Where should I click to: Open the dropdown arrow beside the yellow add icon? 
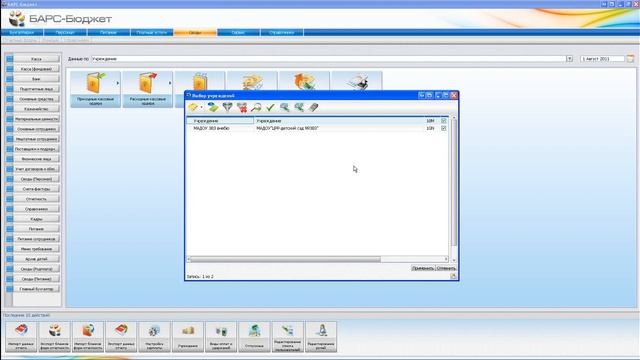coord(201,108)
